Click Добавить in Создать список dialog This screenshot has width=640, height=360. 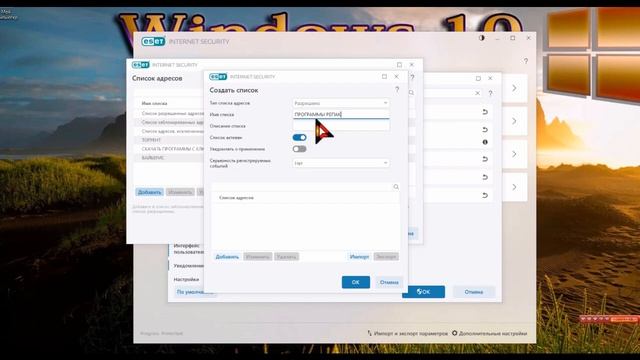[x=227, y=257]
